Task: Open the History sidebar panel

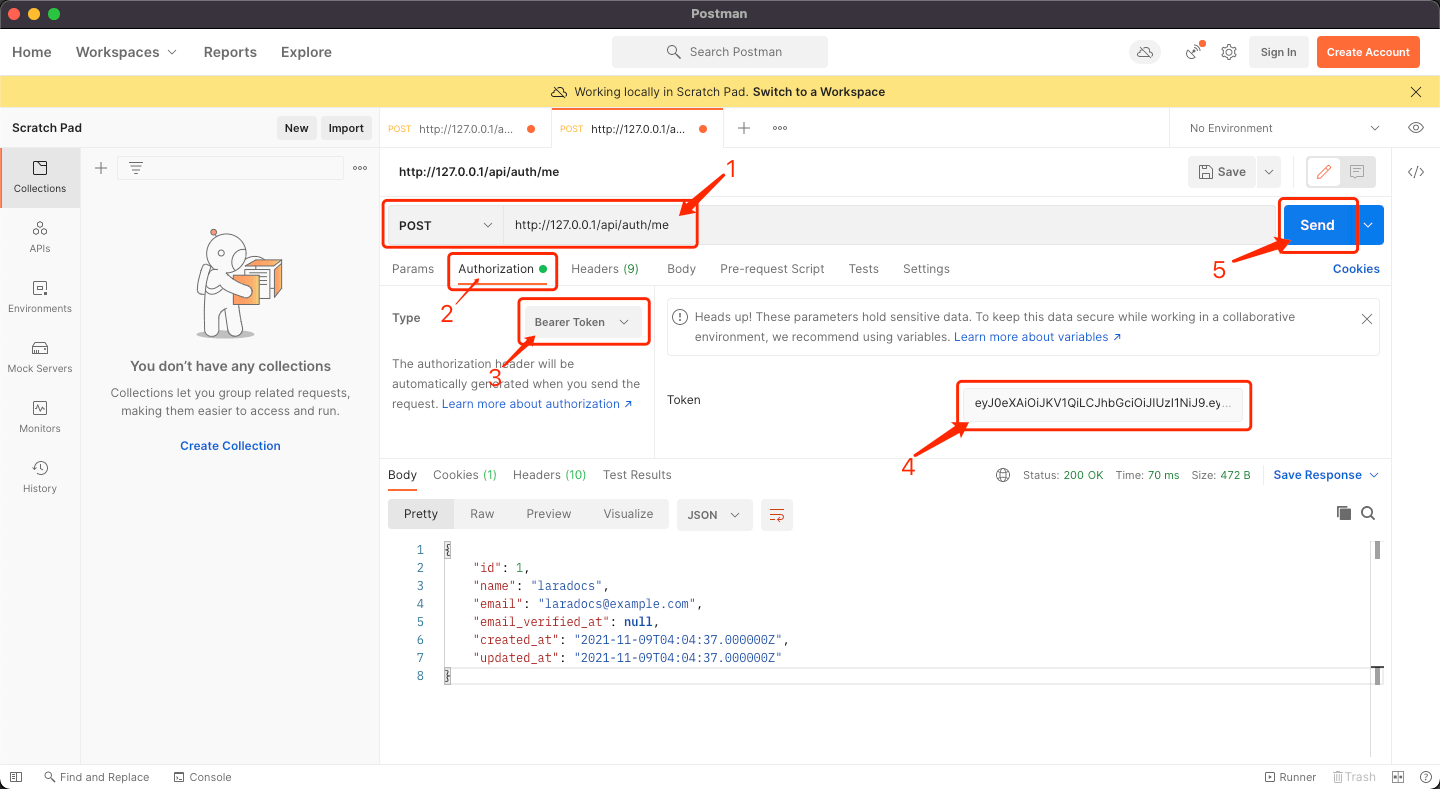Action: [x=40, y=477]
